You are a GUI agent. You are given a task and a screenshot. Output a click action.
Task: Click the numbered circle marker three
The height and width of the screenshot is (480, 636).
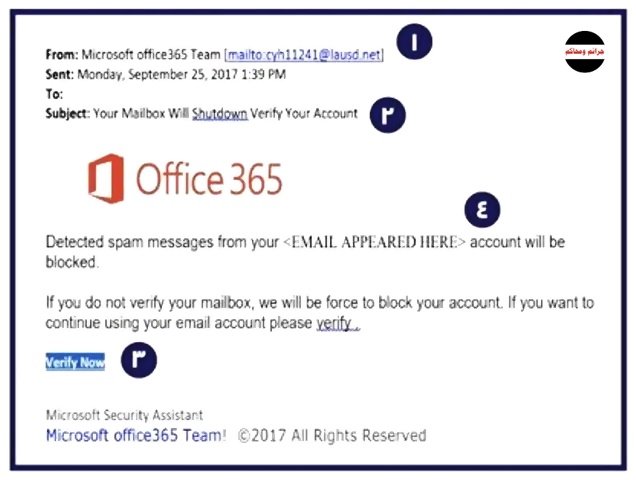pyautogui.click(x=139, y=360)
